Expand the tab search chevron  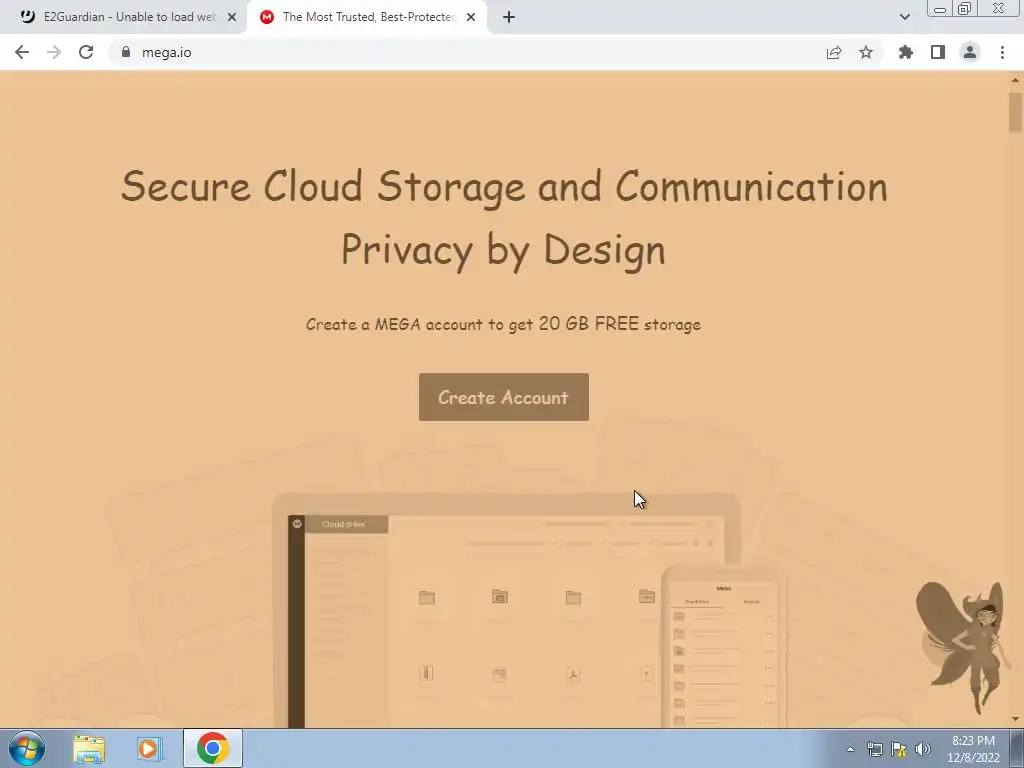(904, 17)
